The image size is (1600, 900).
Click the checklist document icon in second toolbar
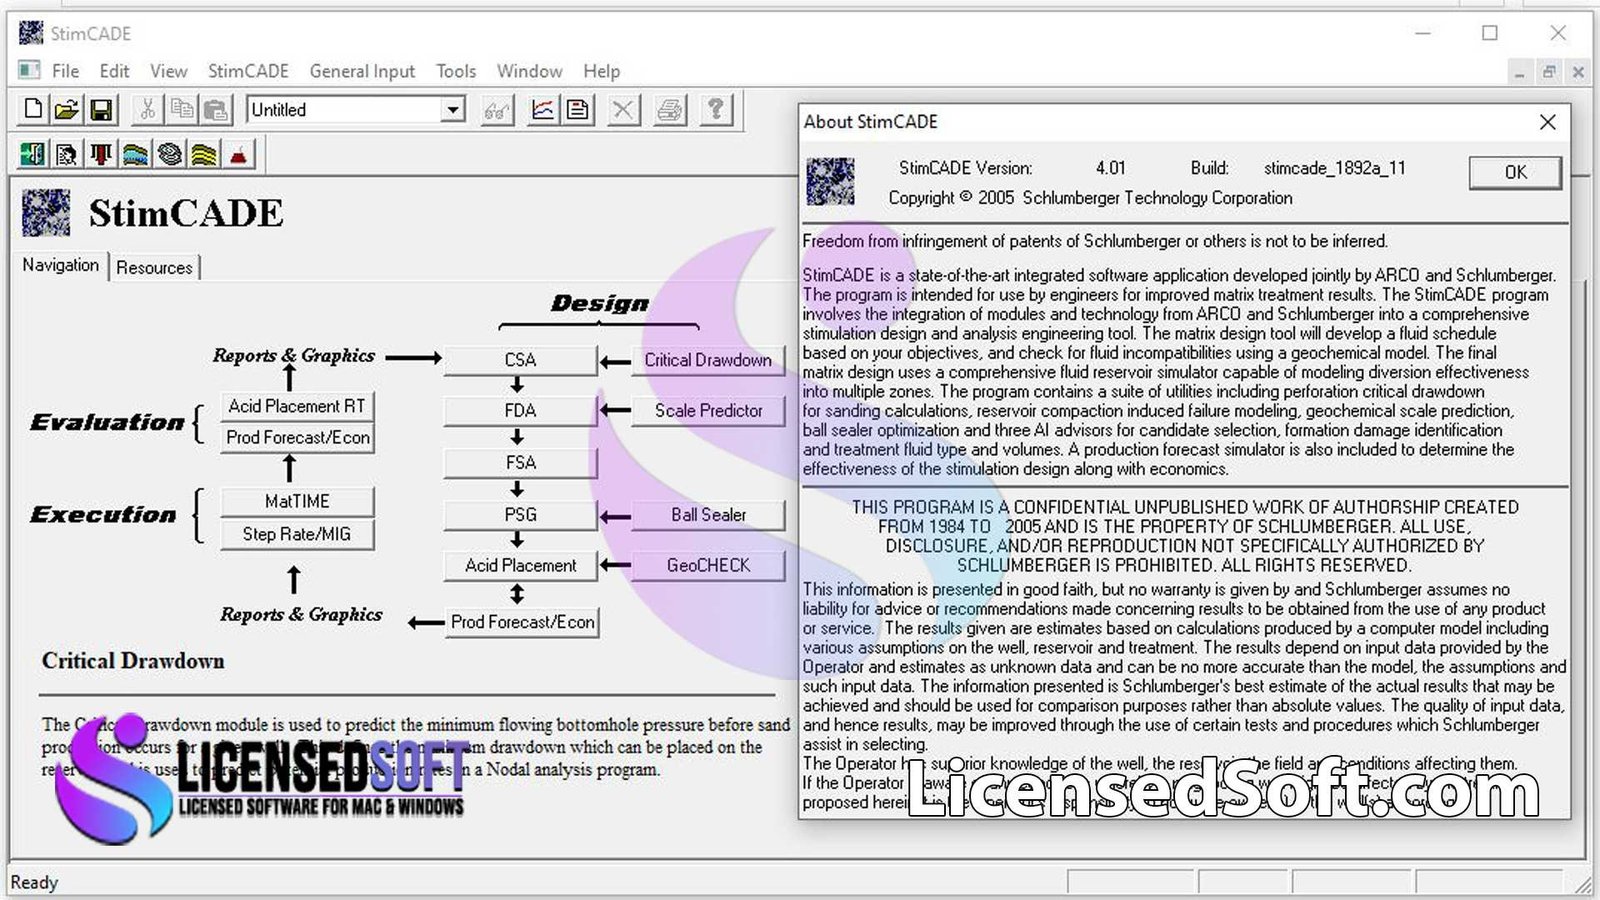pos(67,154)
